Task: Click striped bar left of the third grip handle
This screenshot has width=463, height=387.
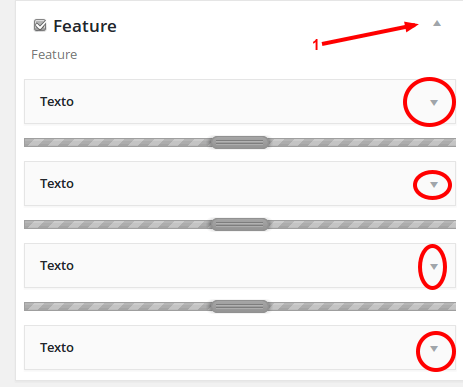Action: coord(117,306)
